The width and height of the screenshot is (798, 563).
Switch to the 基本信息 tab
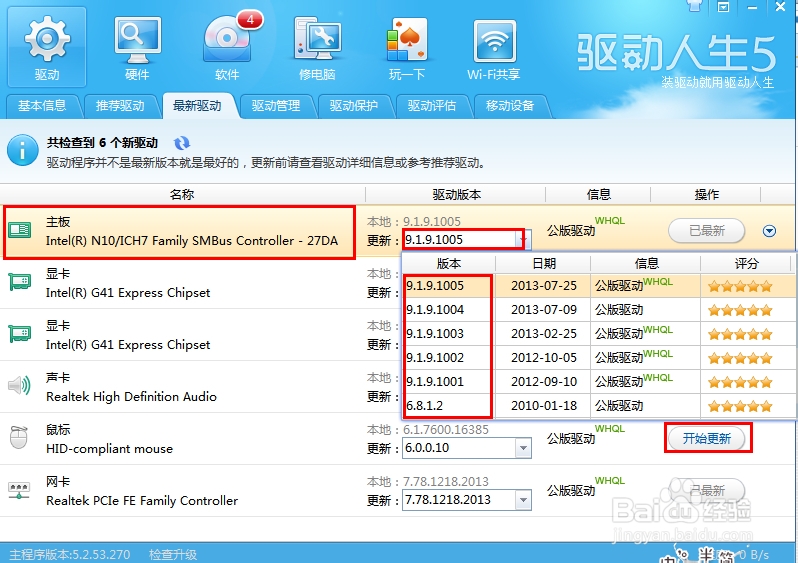(x=42, y=106)
